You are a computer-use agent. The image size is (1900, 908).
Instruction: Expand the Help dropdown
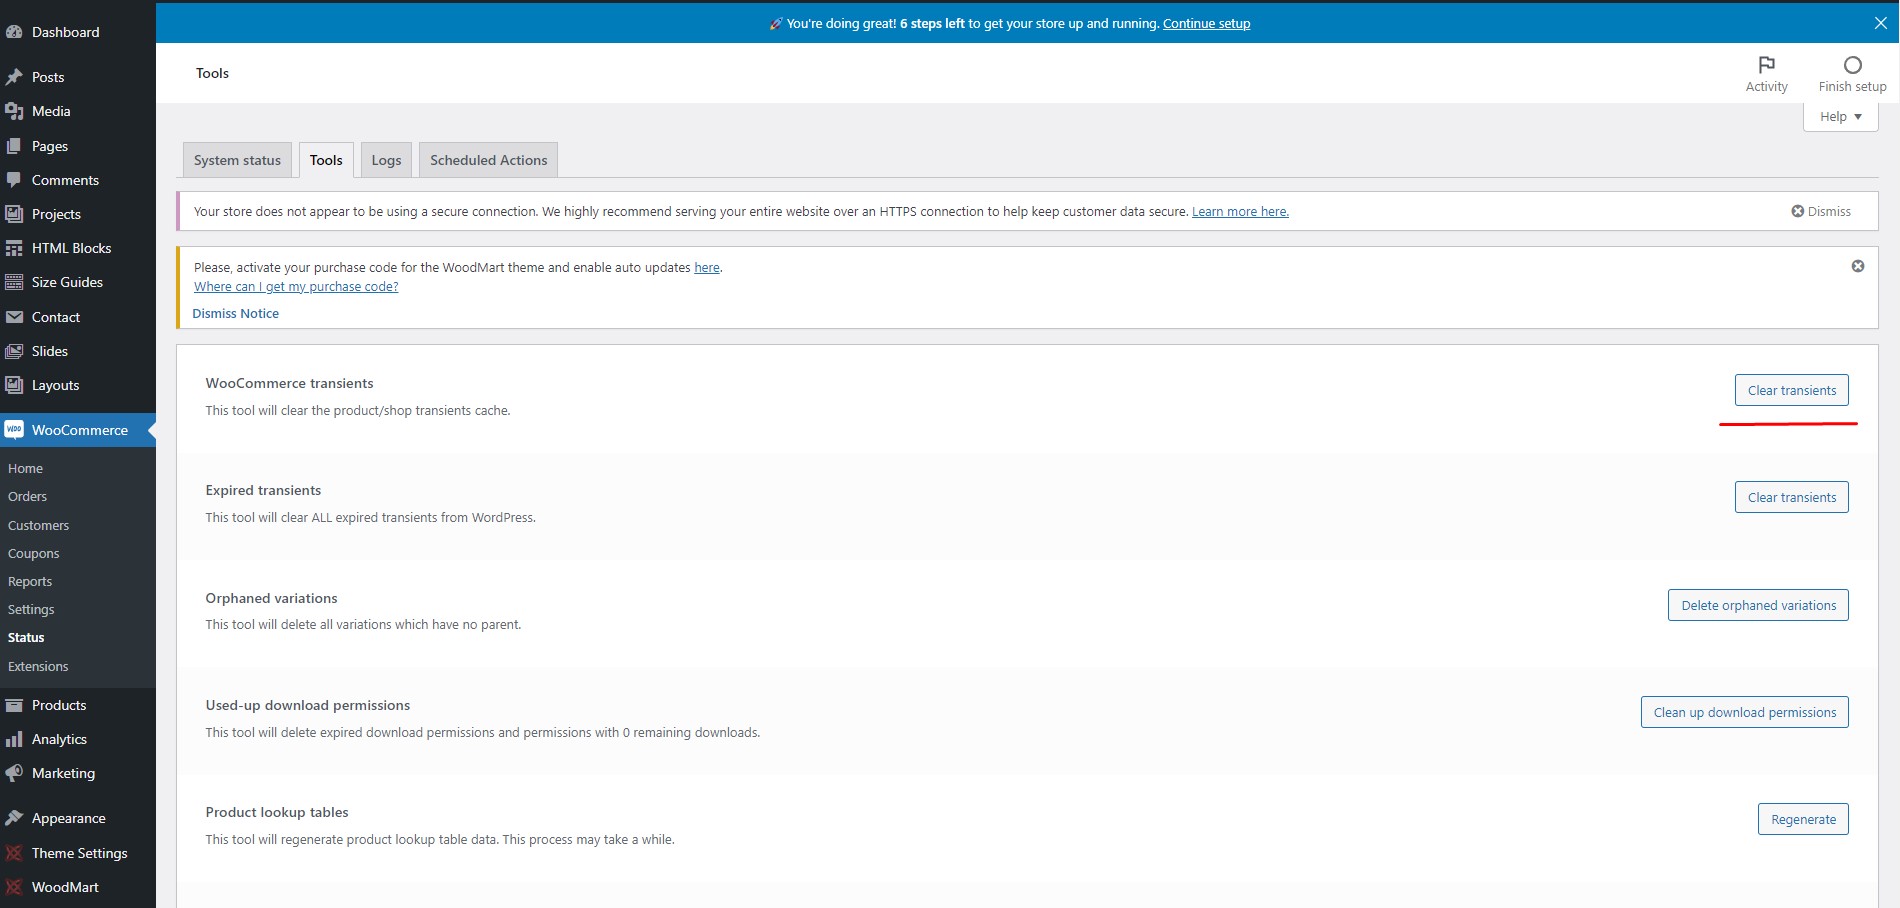pyautogui.click(x=1841, y=116)
